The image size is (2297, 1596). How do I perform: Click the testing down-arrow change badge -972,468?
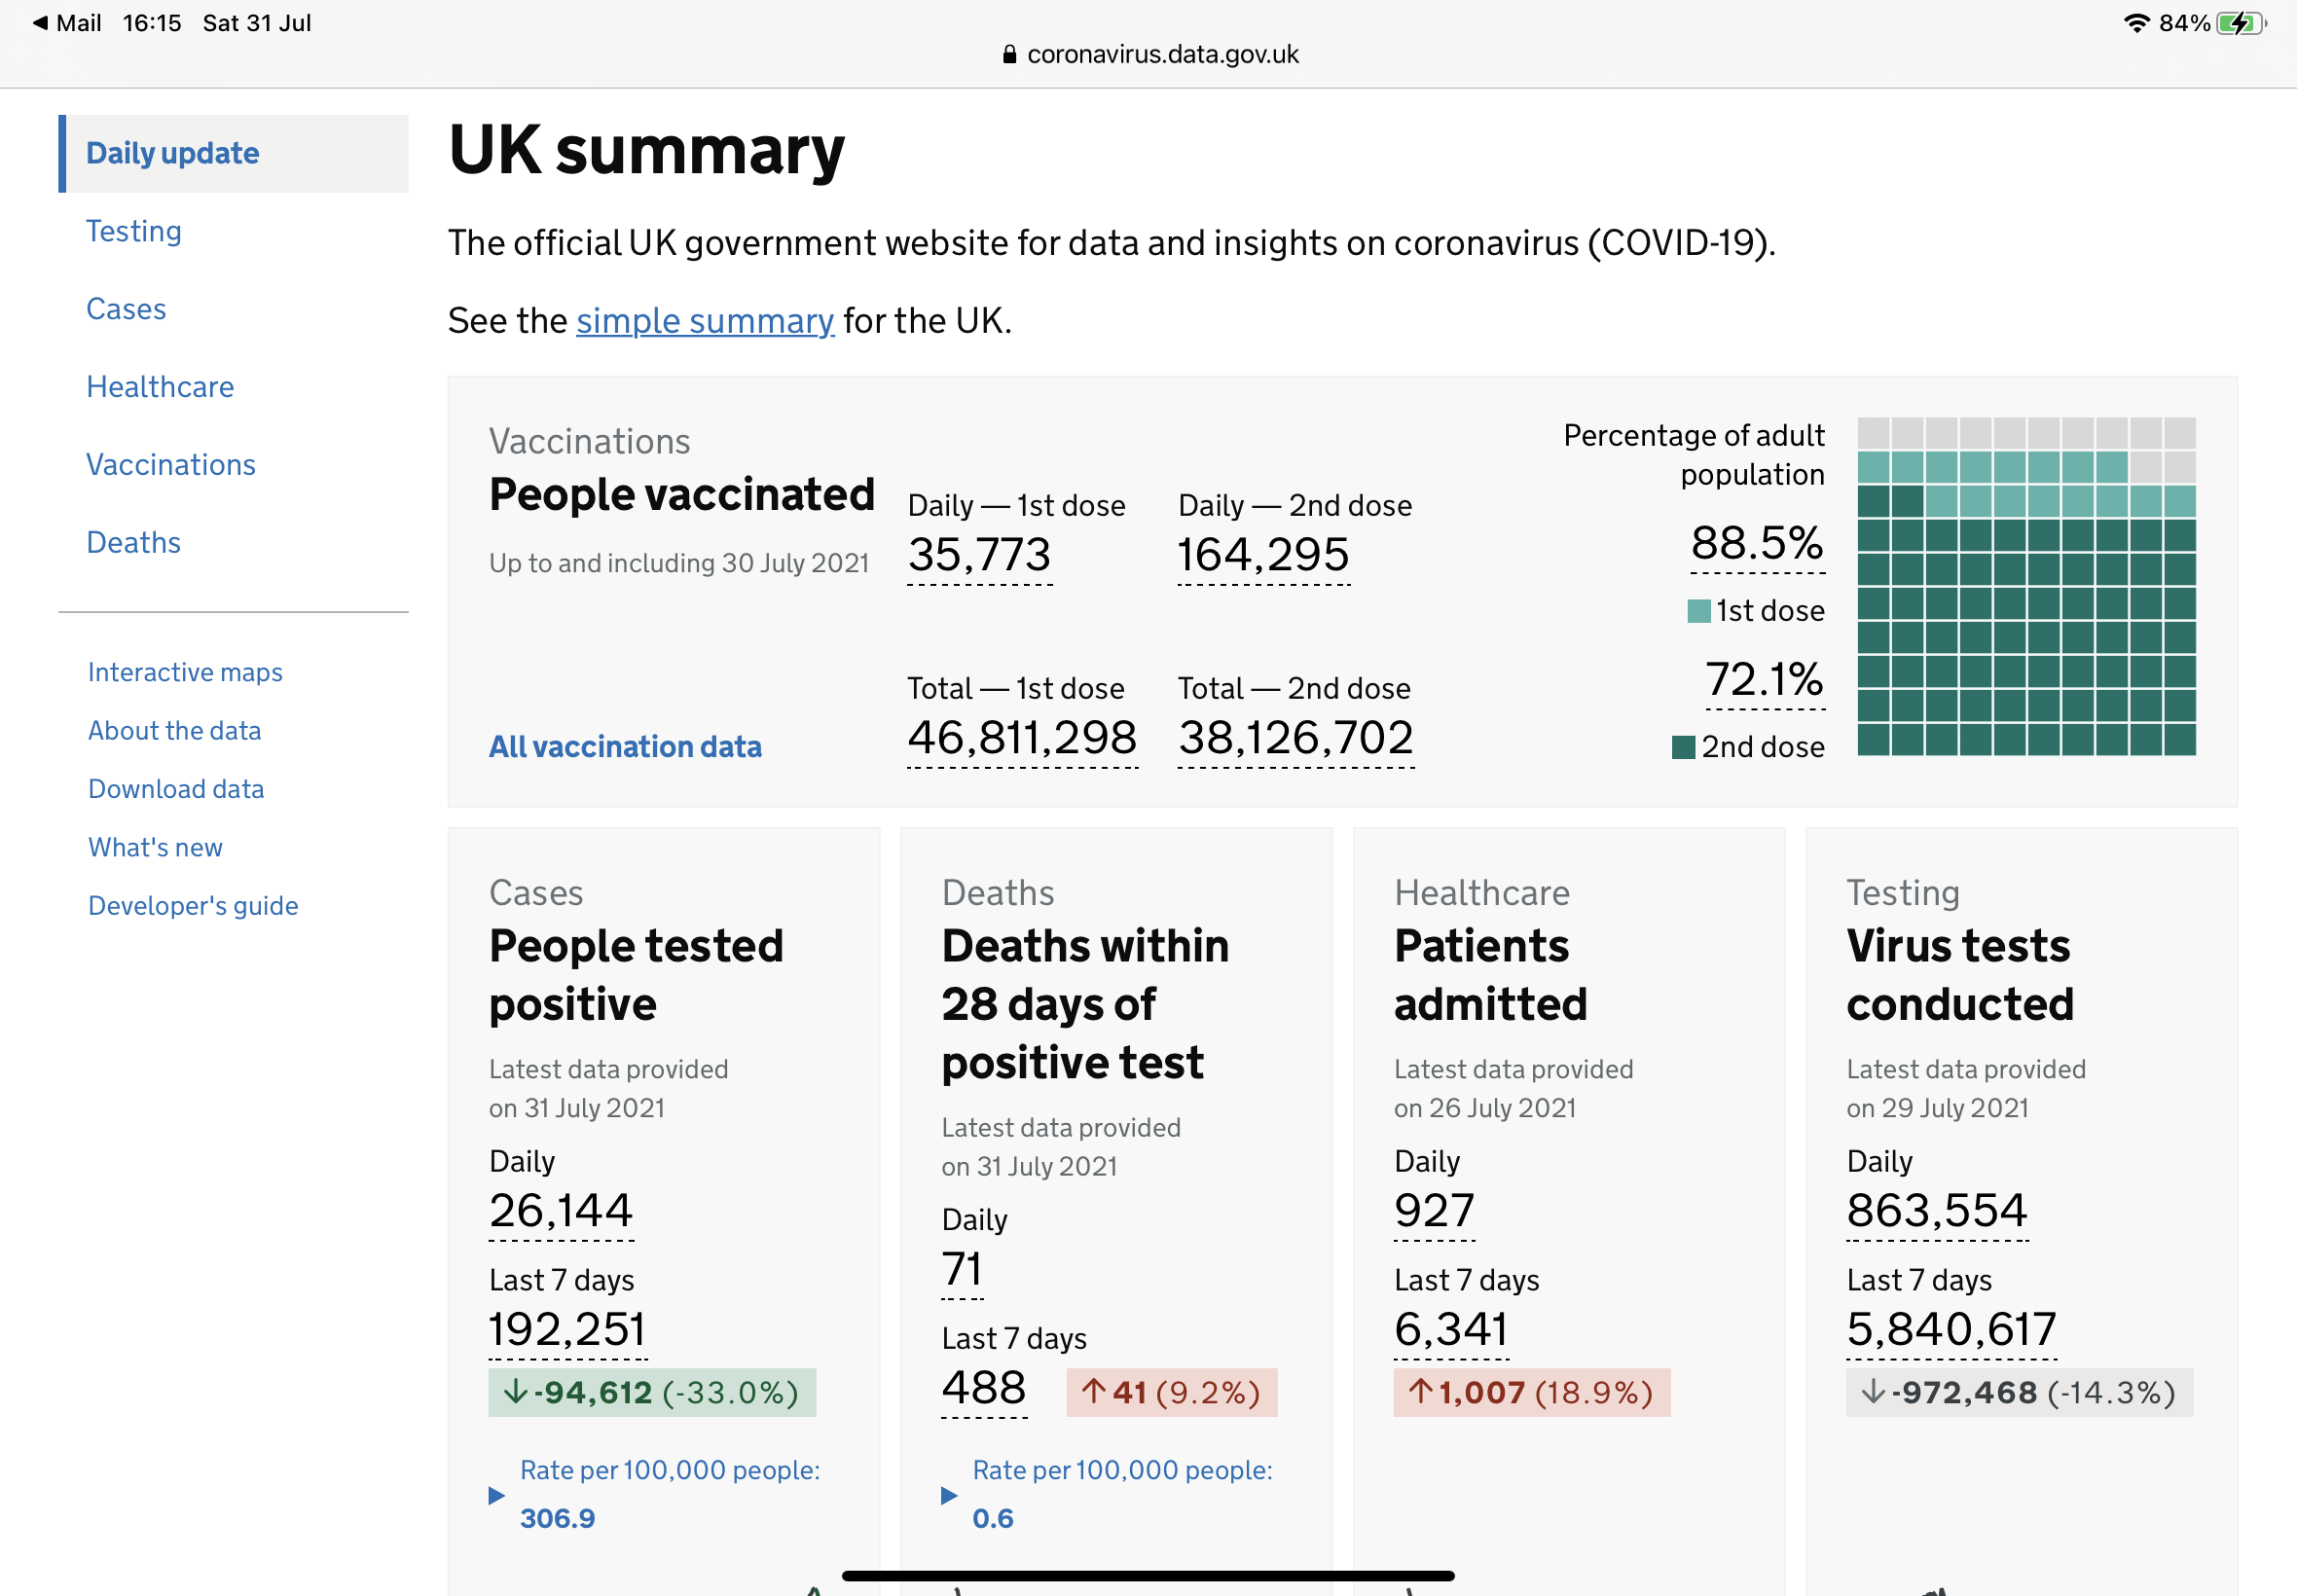[x=2019, y=1392]
